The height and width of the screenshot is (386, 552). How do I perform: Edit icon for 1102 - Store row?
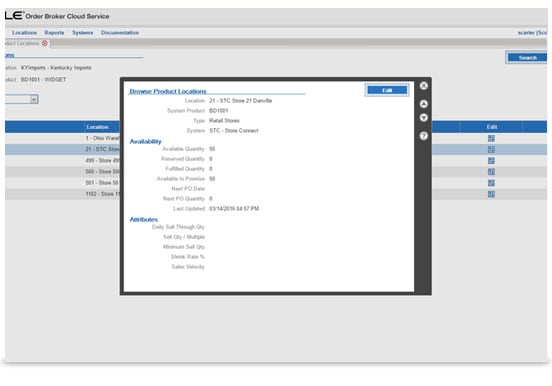pos(491,194)
